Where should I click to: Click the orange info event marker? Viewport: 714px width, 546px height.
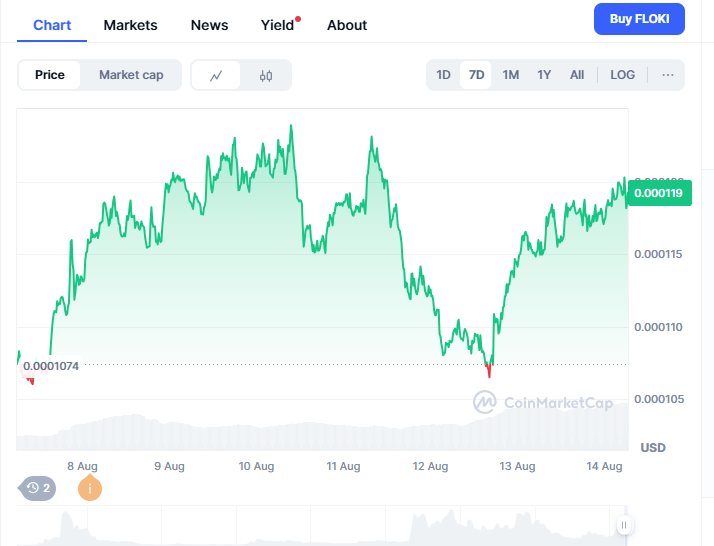coord(90,488)
